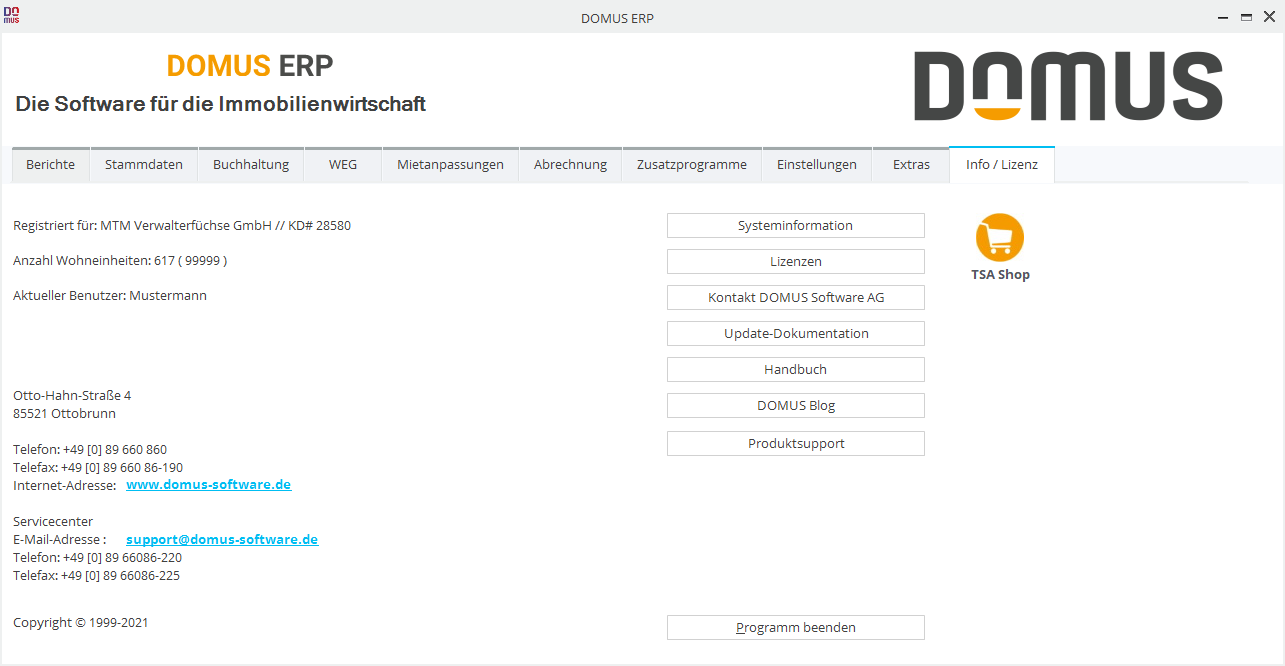This screenshot has width=1285, height=666.
Task: Click the TSA Shop label
Action: (1000, 274)
